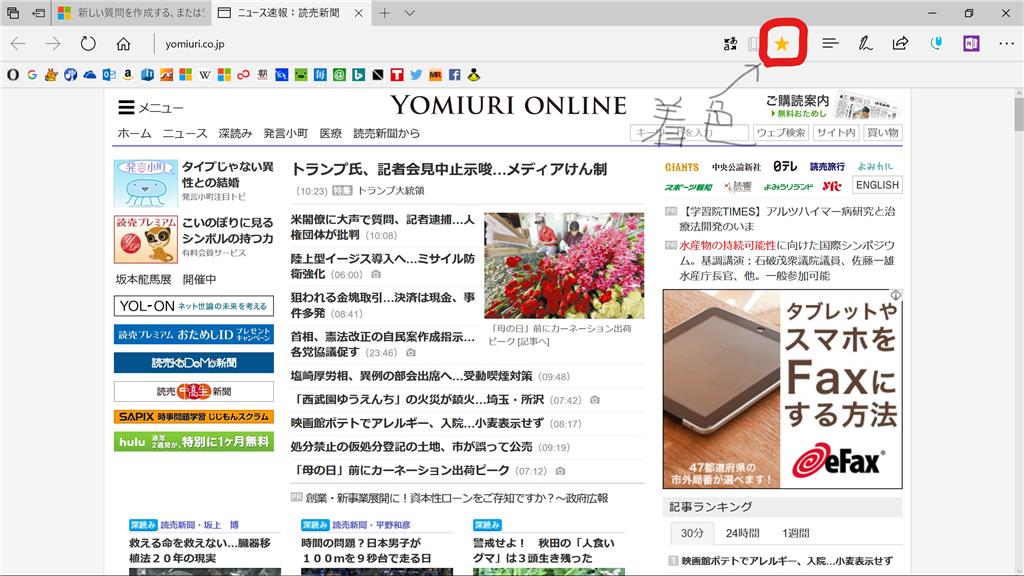
Task: Open Bing favorite shortcut
Action: (359, 75)
